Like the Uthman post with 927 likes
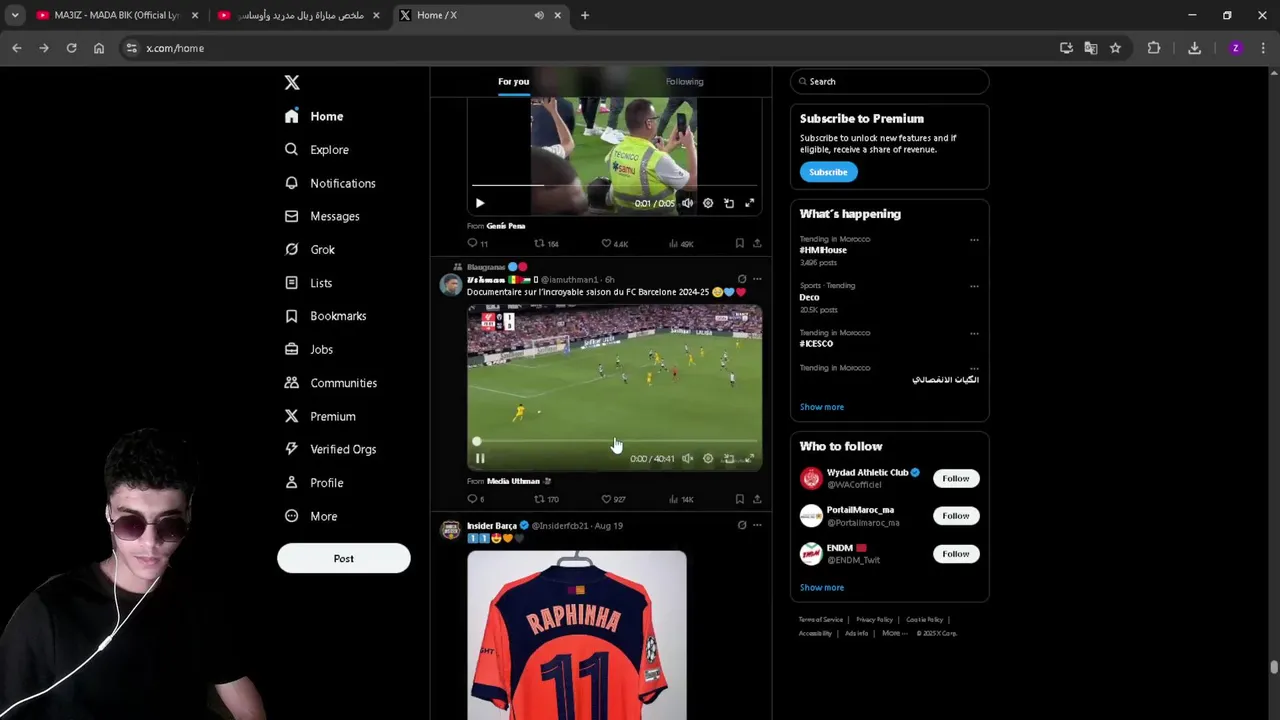 coord(613,499)
